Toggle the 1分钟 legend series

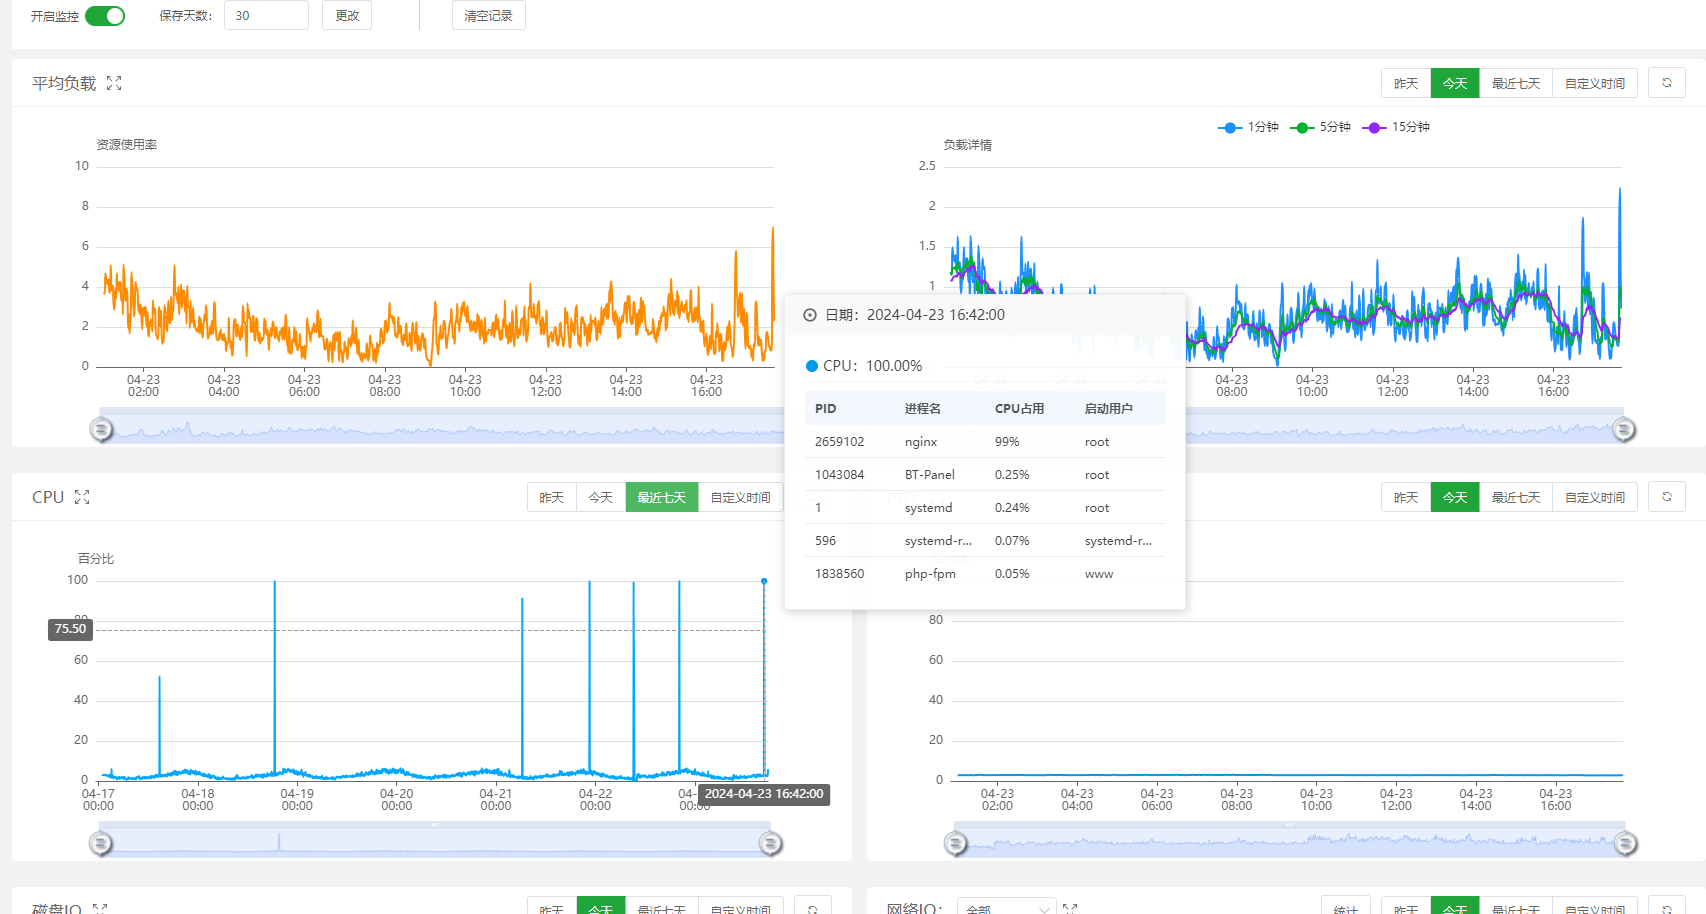point(1248,127)
